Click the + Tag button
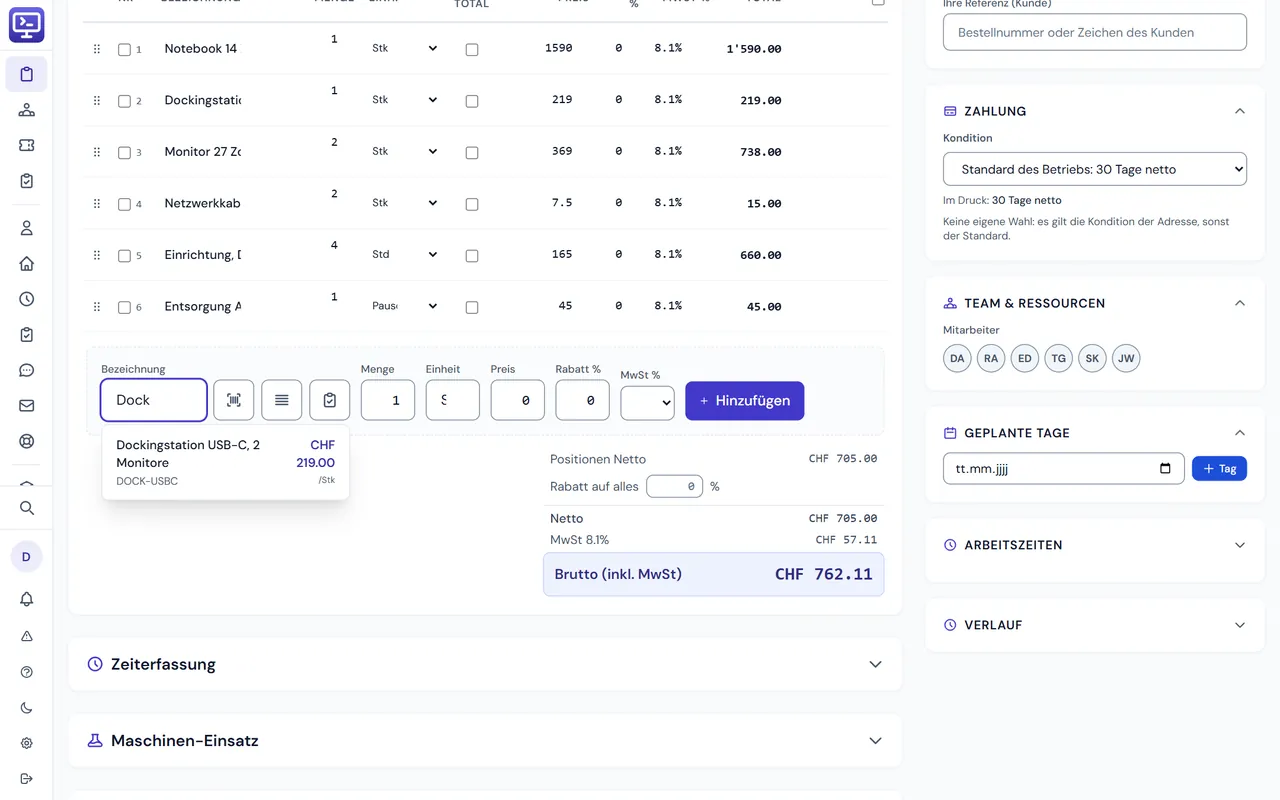The height and width of the screenshot is (800, 1280). (x=1219, y=468)
